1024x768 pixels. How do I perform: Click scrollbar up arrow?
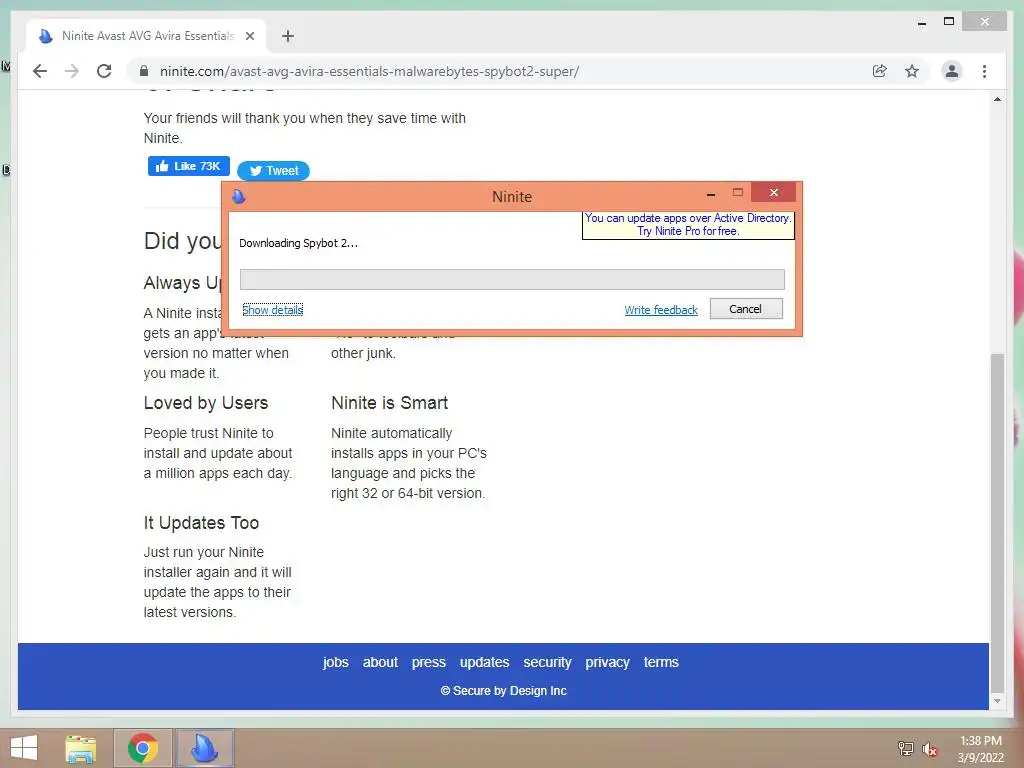click(997, 99)
